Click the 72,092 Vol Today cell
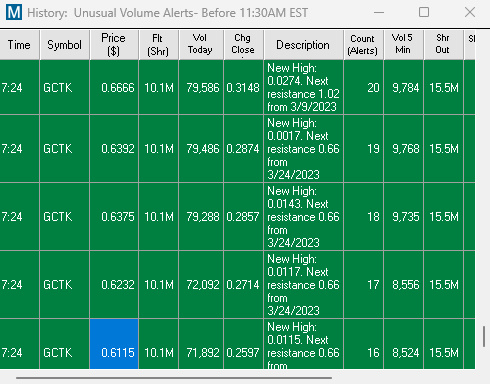The image size is (490, 384). point(201,285)
